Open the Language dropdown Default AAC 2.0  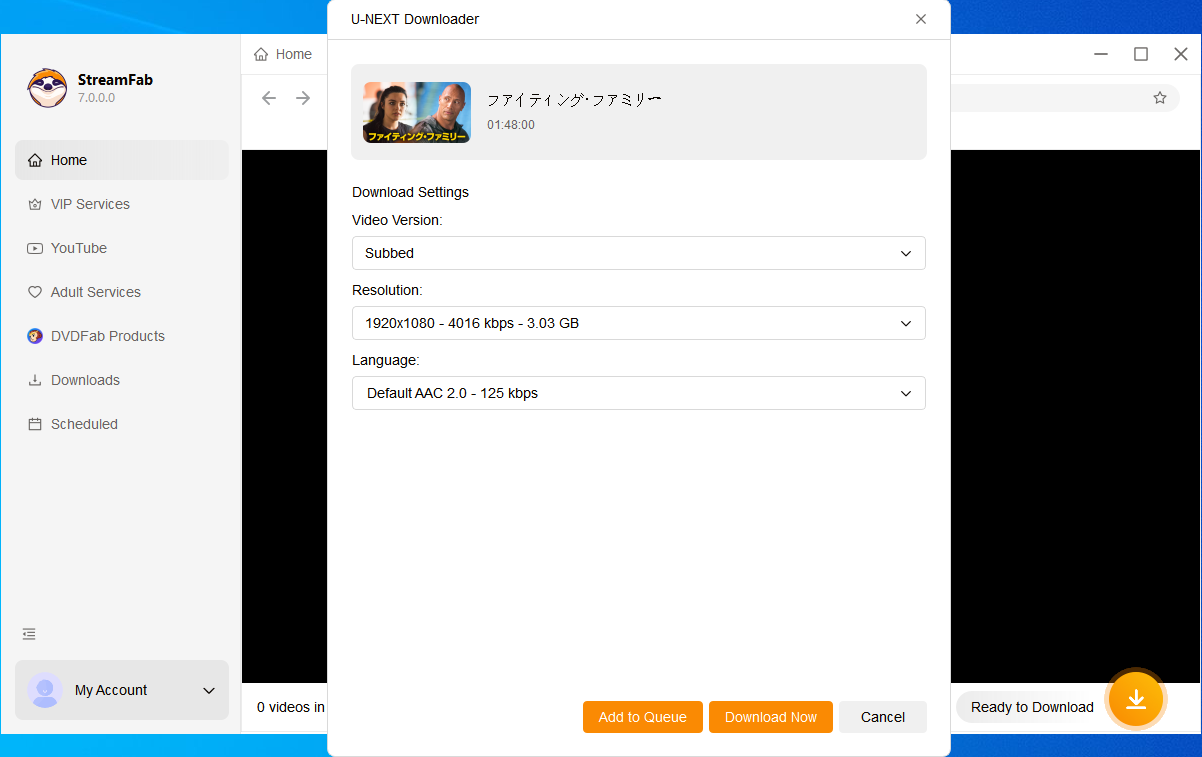click(x=638, y=393)
